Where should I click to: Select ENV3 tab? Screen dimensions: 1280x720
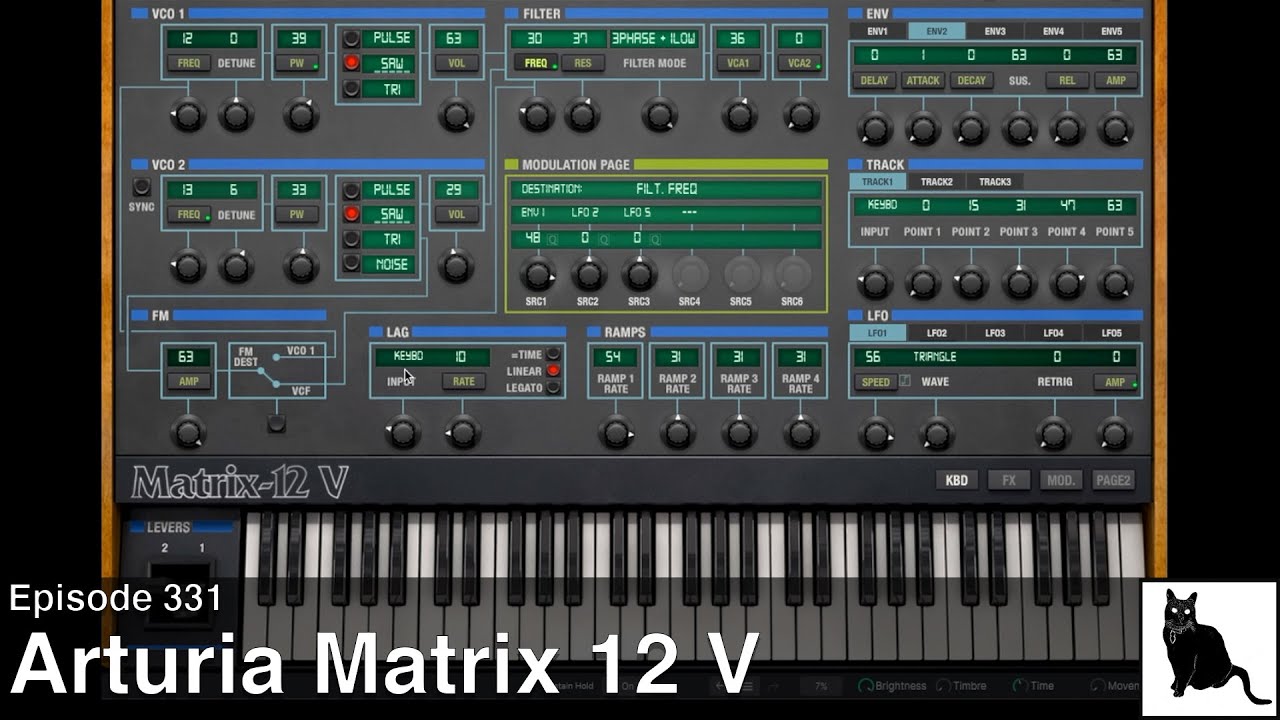point(994,31)
